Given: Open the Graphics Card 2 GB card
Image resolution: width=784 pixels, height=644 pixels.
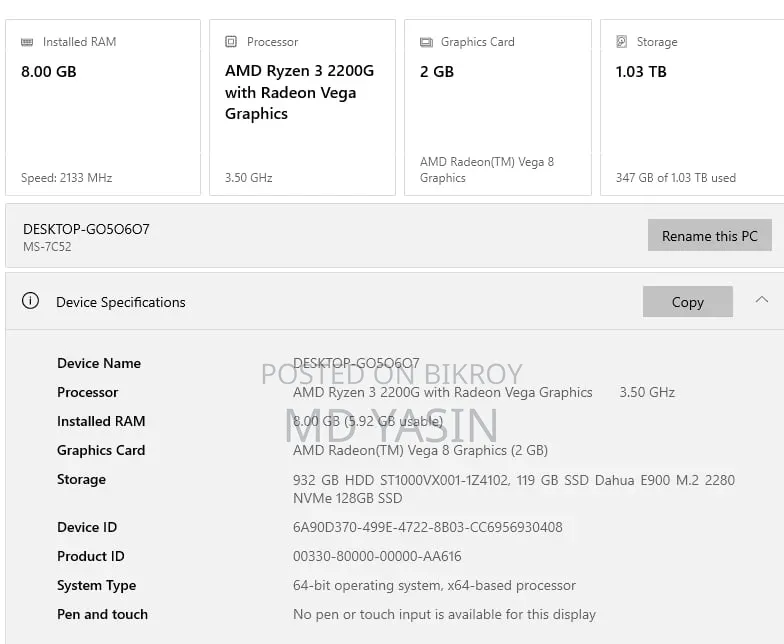Looking at the screenshot, I should click(498, 108).
